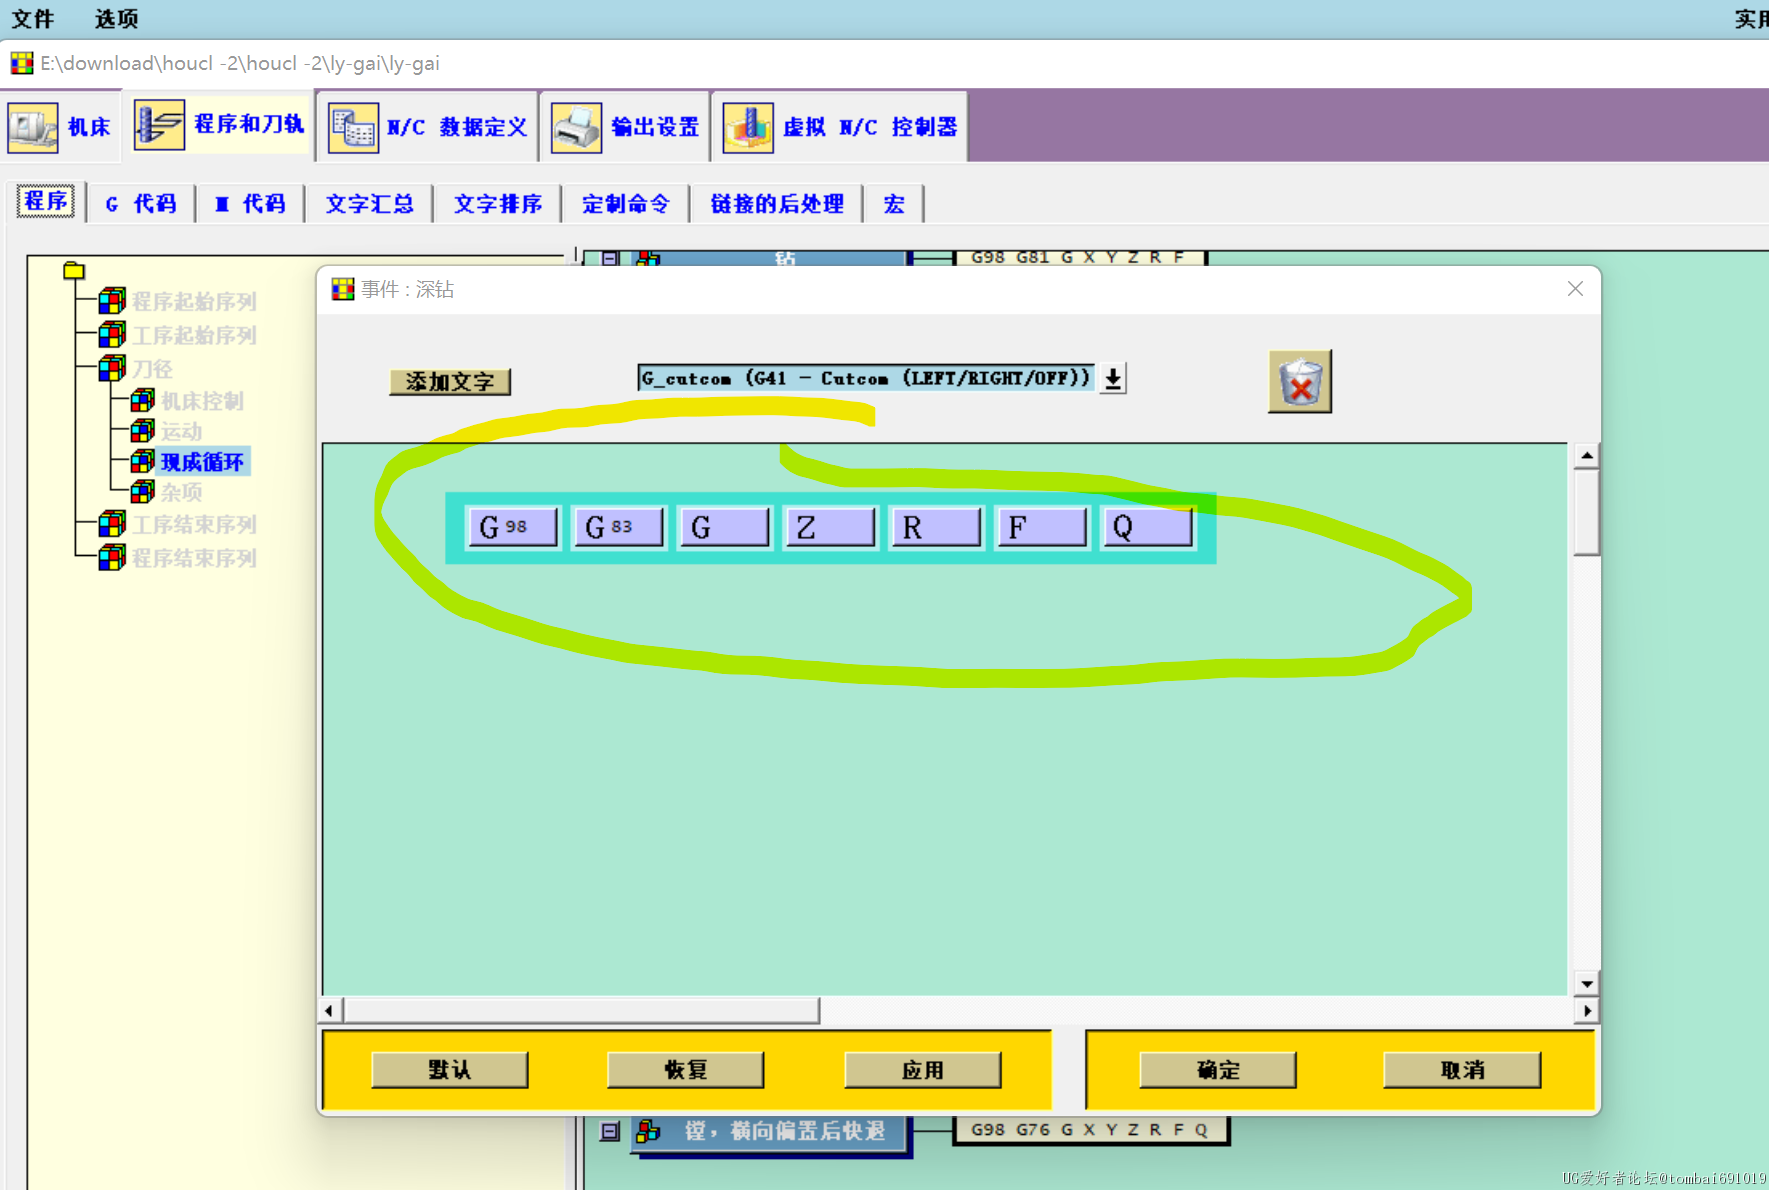
Task: Open the 宏 sub-tab
Action: 894,204
